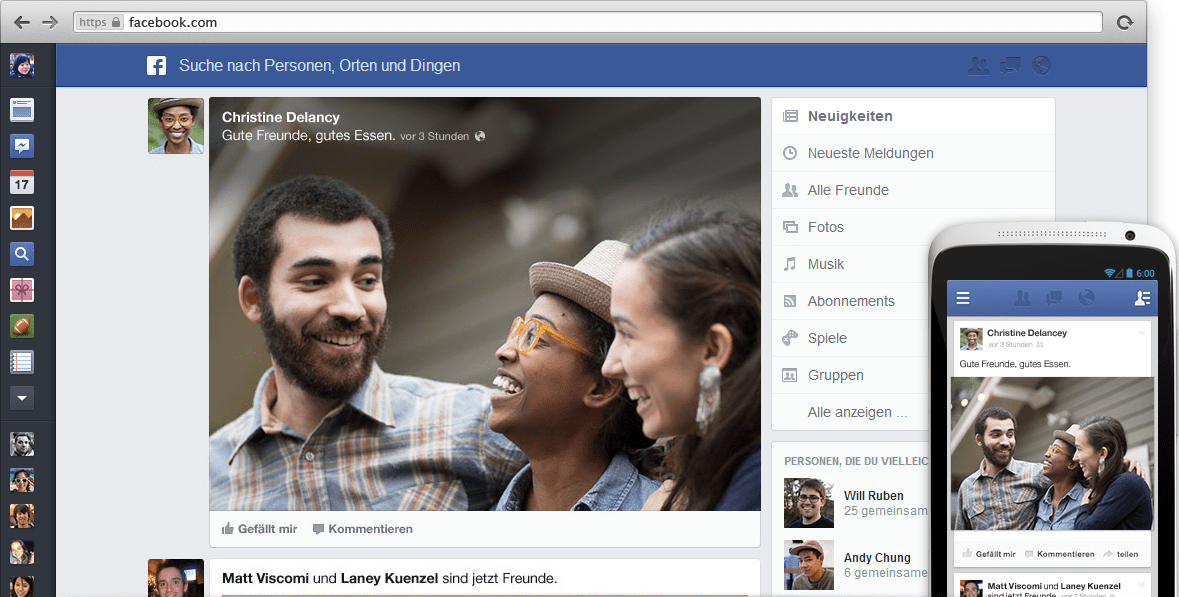Select Alle Freunde in the right menu
The image size is (1179, 597).
pyautogui.click(x=914, y=190)
